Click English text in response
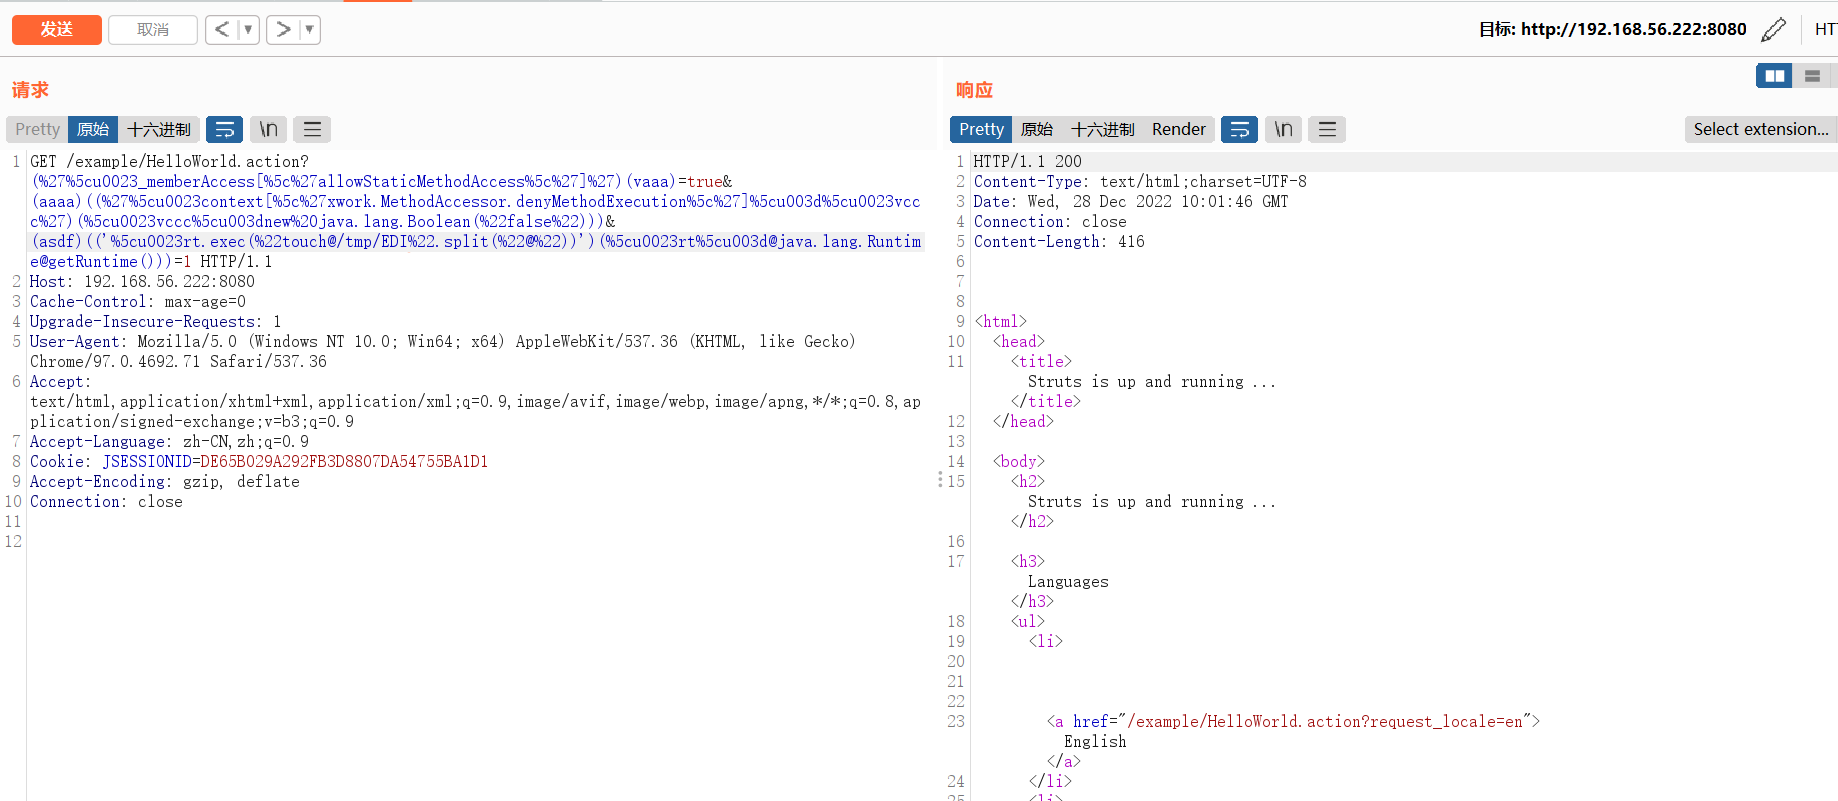Viewport: 1838px width, 801px height. 1095,741
